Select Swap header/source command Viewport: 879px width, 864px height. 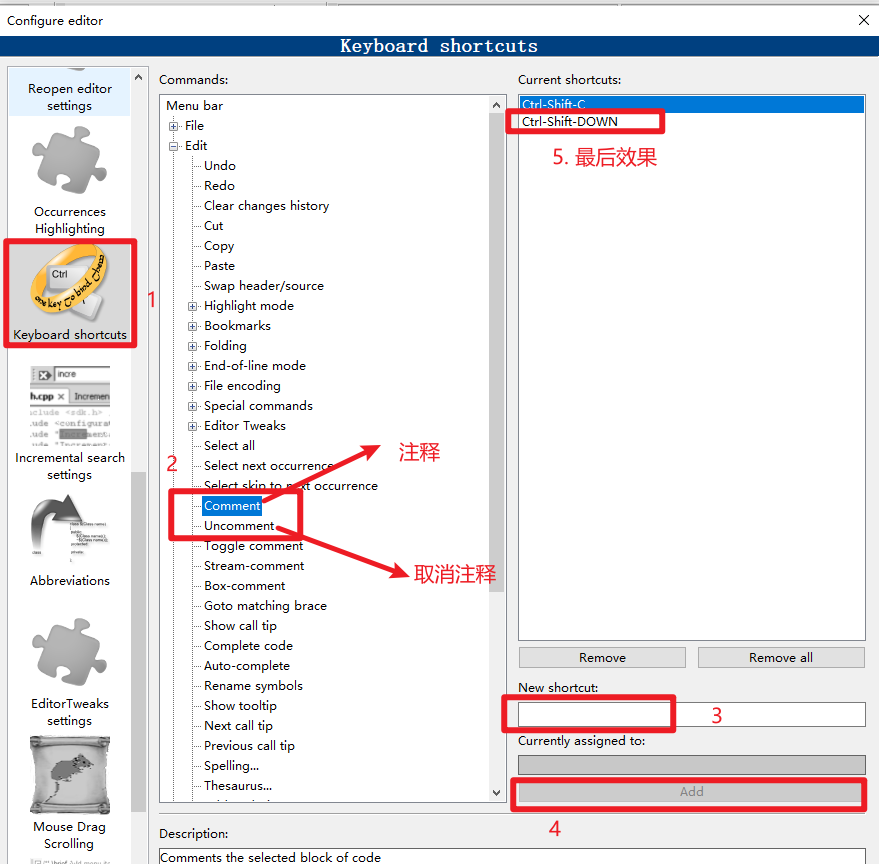point(264,286)
